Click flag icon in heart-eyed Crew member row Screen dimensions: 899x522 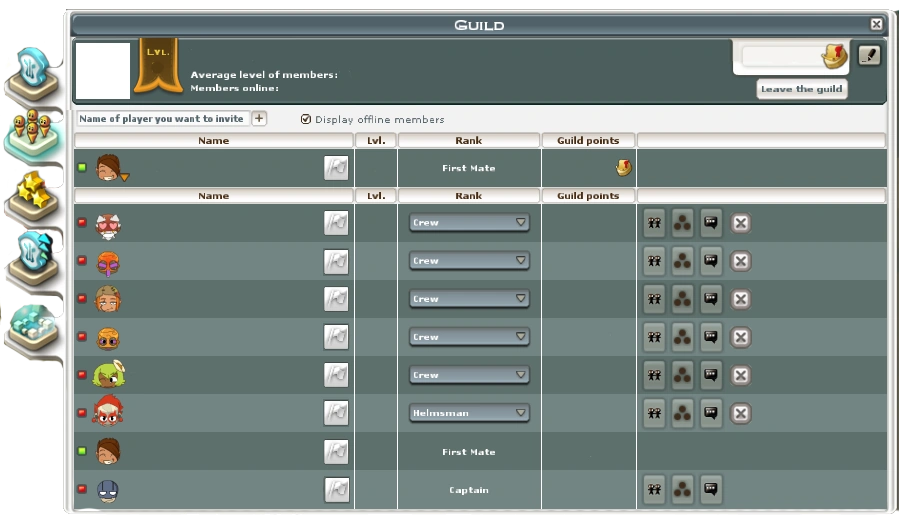pos(336,223)
